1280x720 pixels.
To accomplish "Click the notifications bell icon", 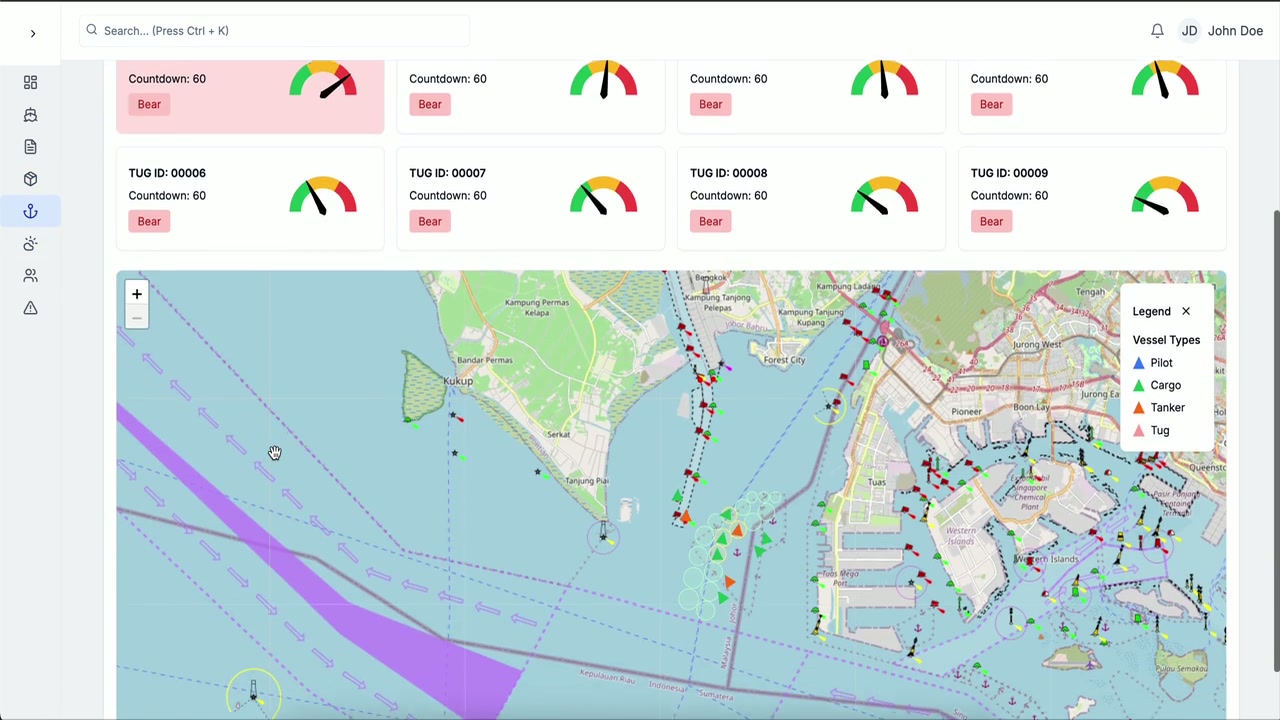I will click(1157, 31).
